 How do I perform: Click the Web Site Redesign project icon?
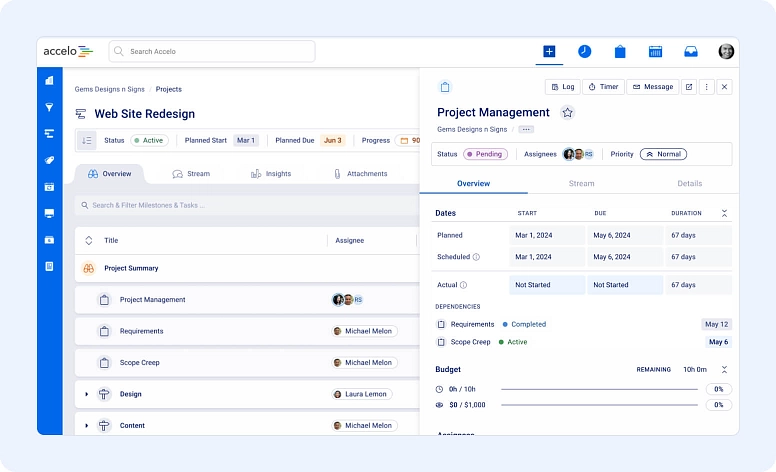point(81,114)
